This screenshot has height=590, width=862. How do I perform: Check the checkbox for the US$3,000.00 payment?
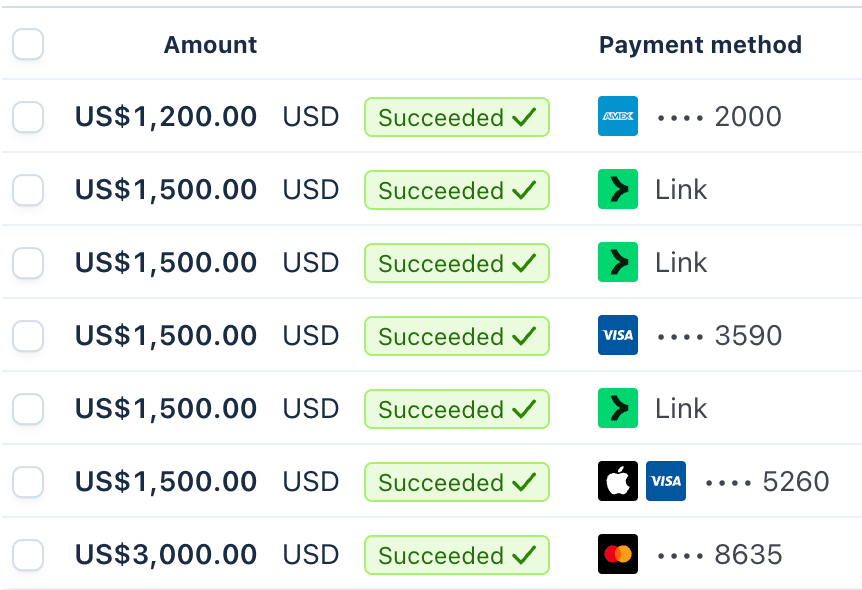28,554
